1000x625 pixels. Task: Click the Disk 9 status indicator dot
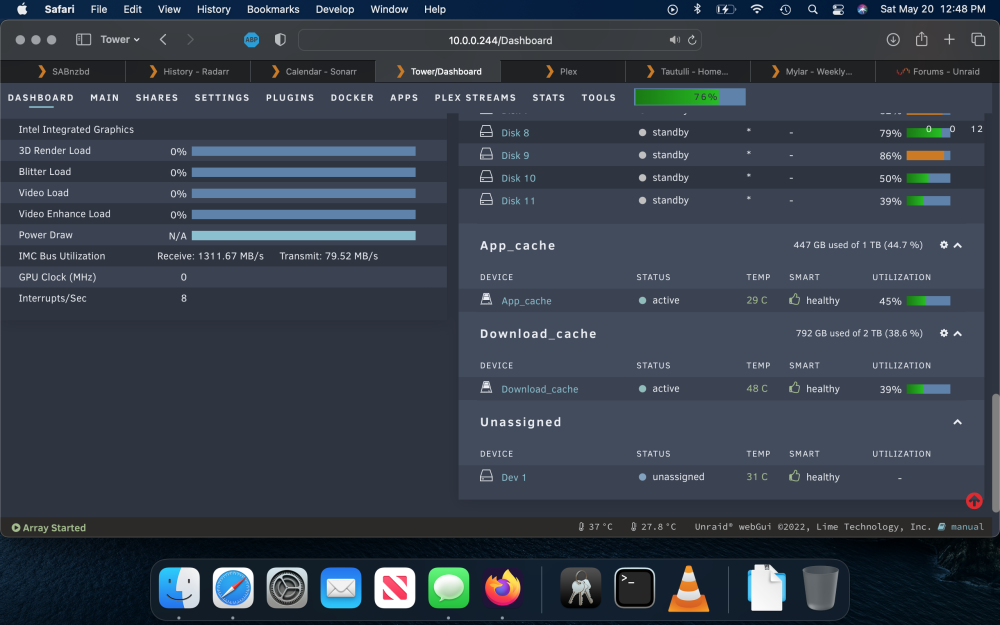pyautogui.click(x=642, y=155)
